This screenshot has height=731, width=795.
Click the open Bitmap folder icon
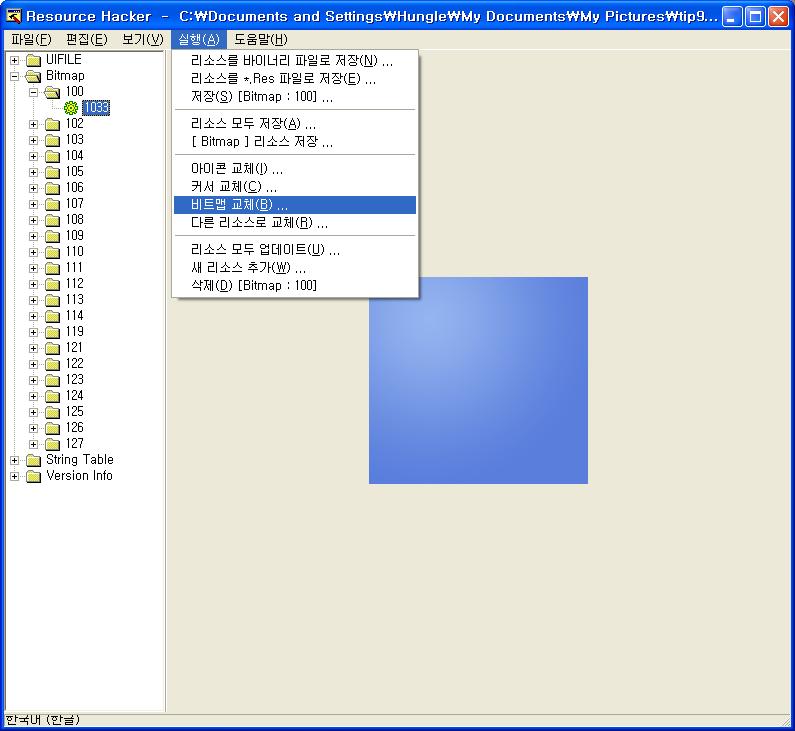pos(34,76)
